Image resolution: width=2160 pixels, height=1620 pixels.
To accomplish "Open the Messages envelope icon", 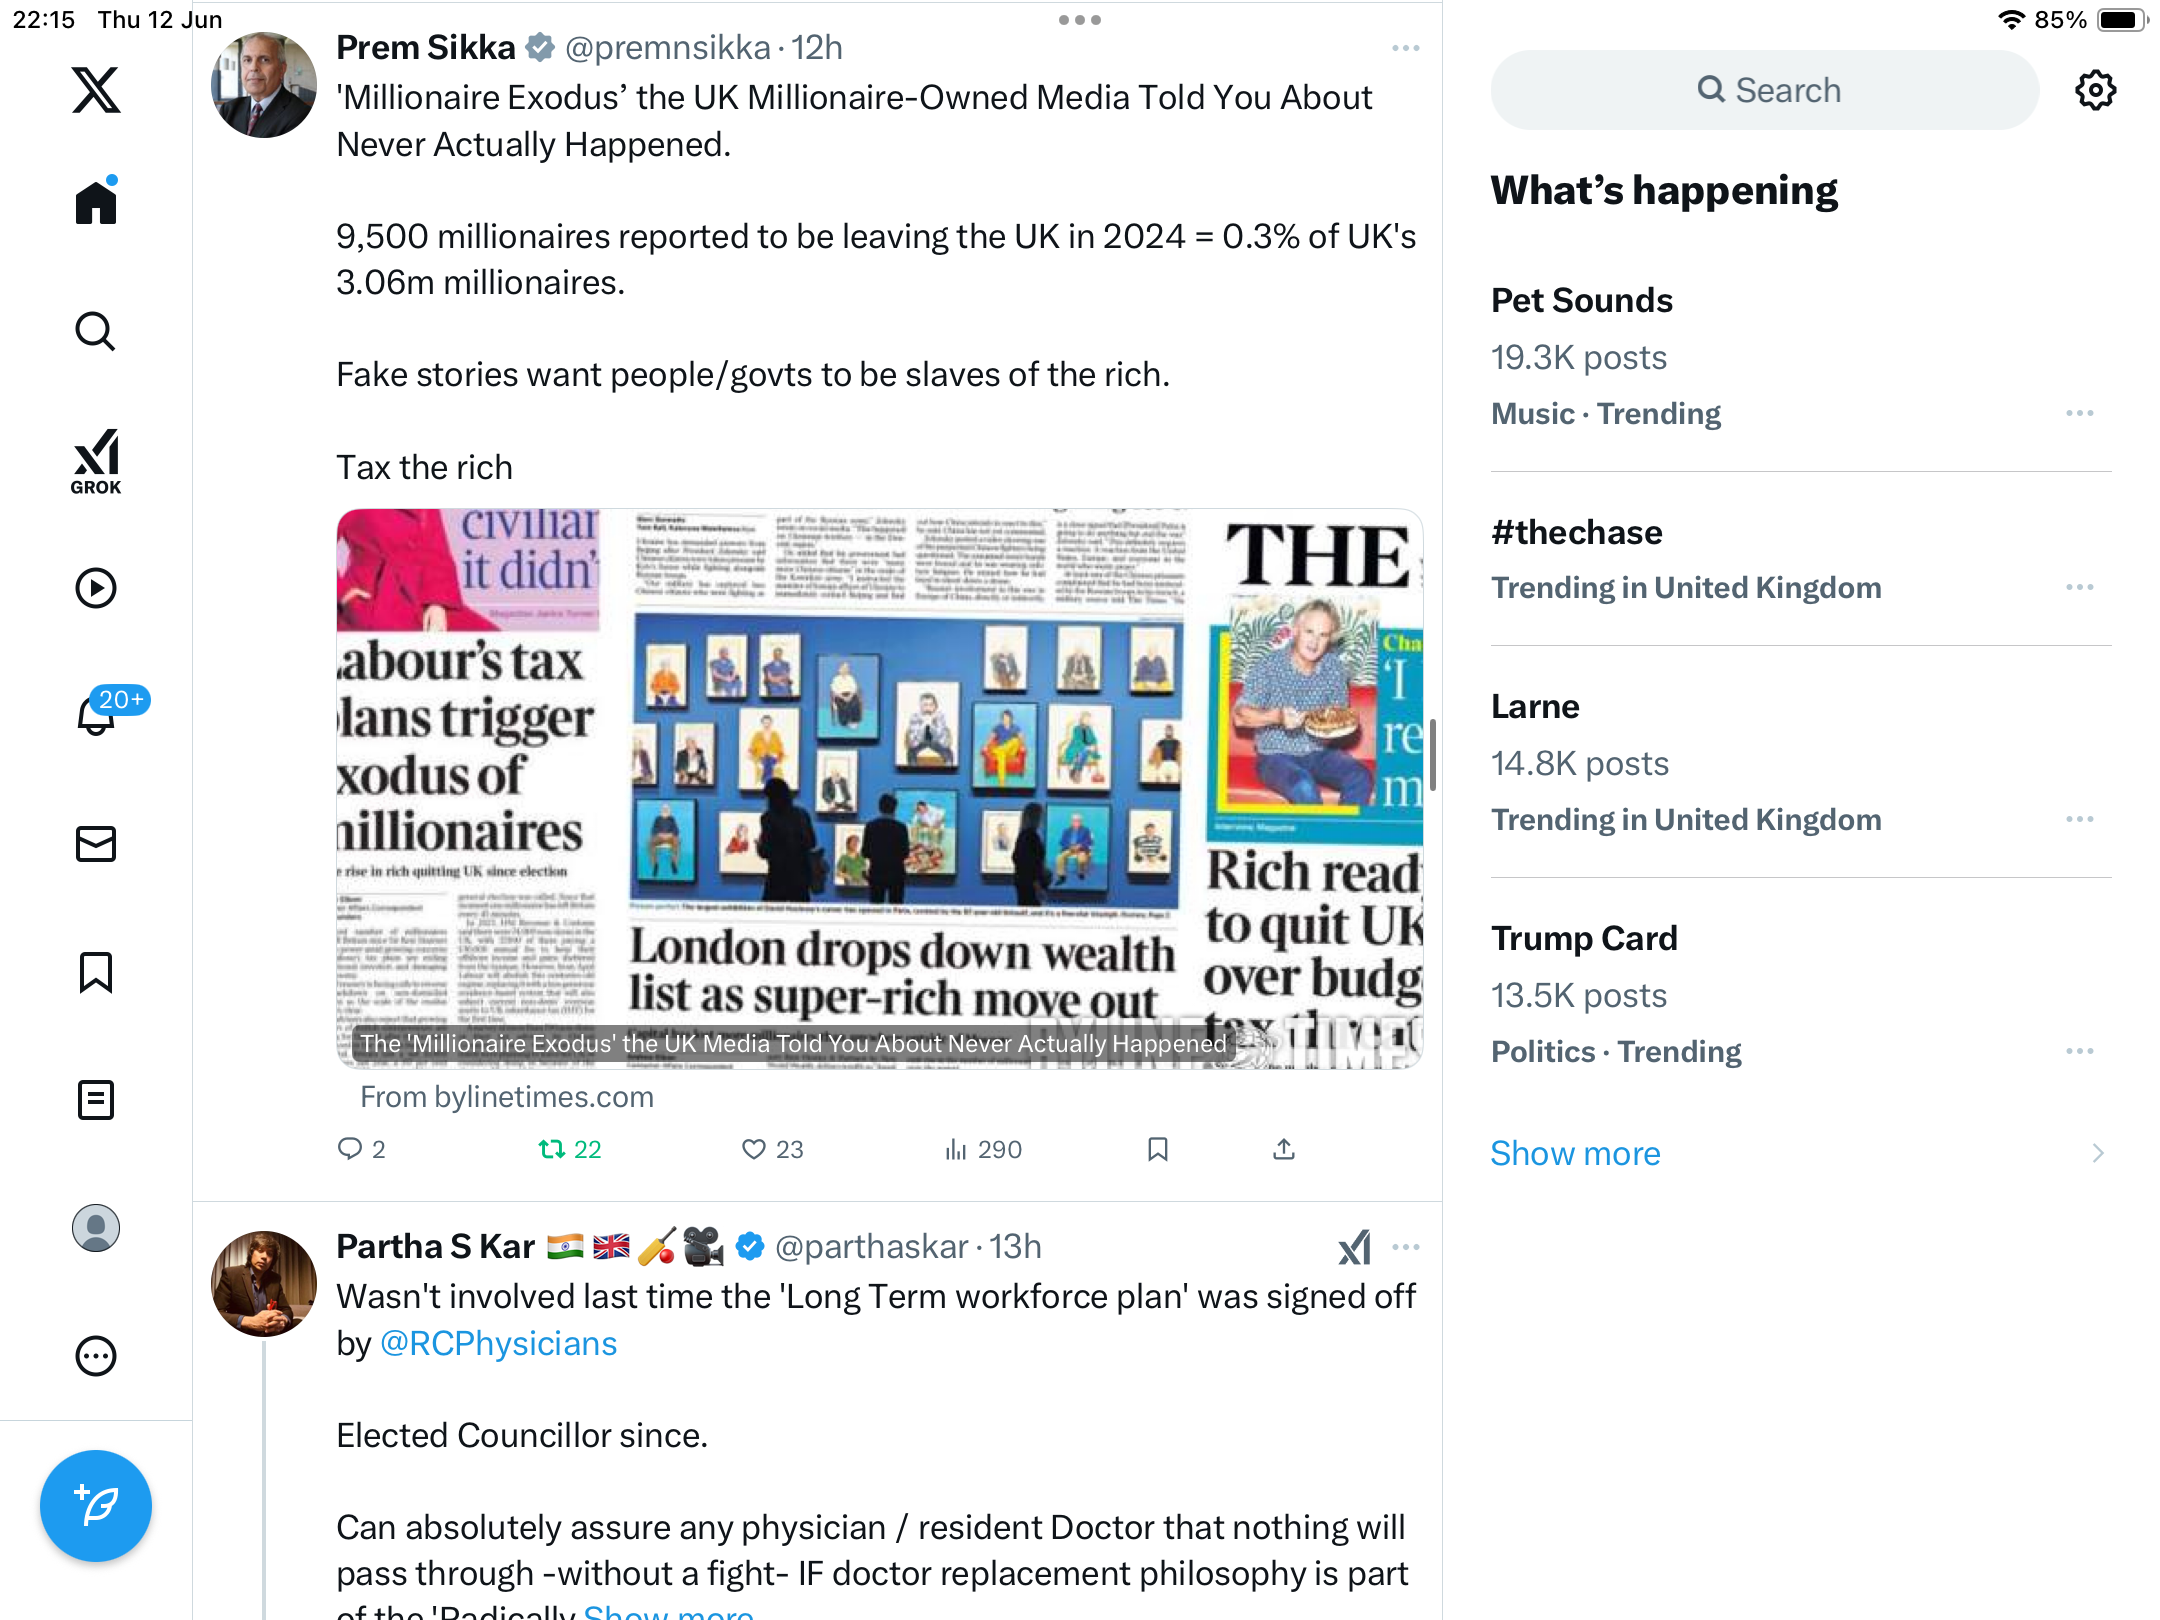I will 96,844.
